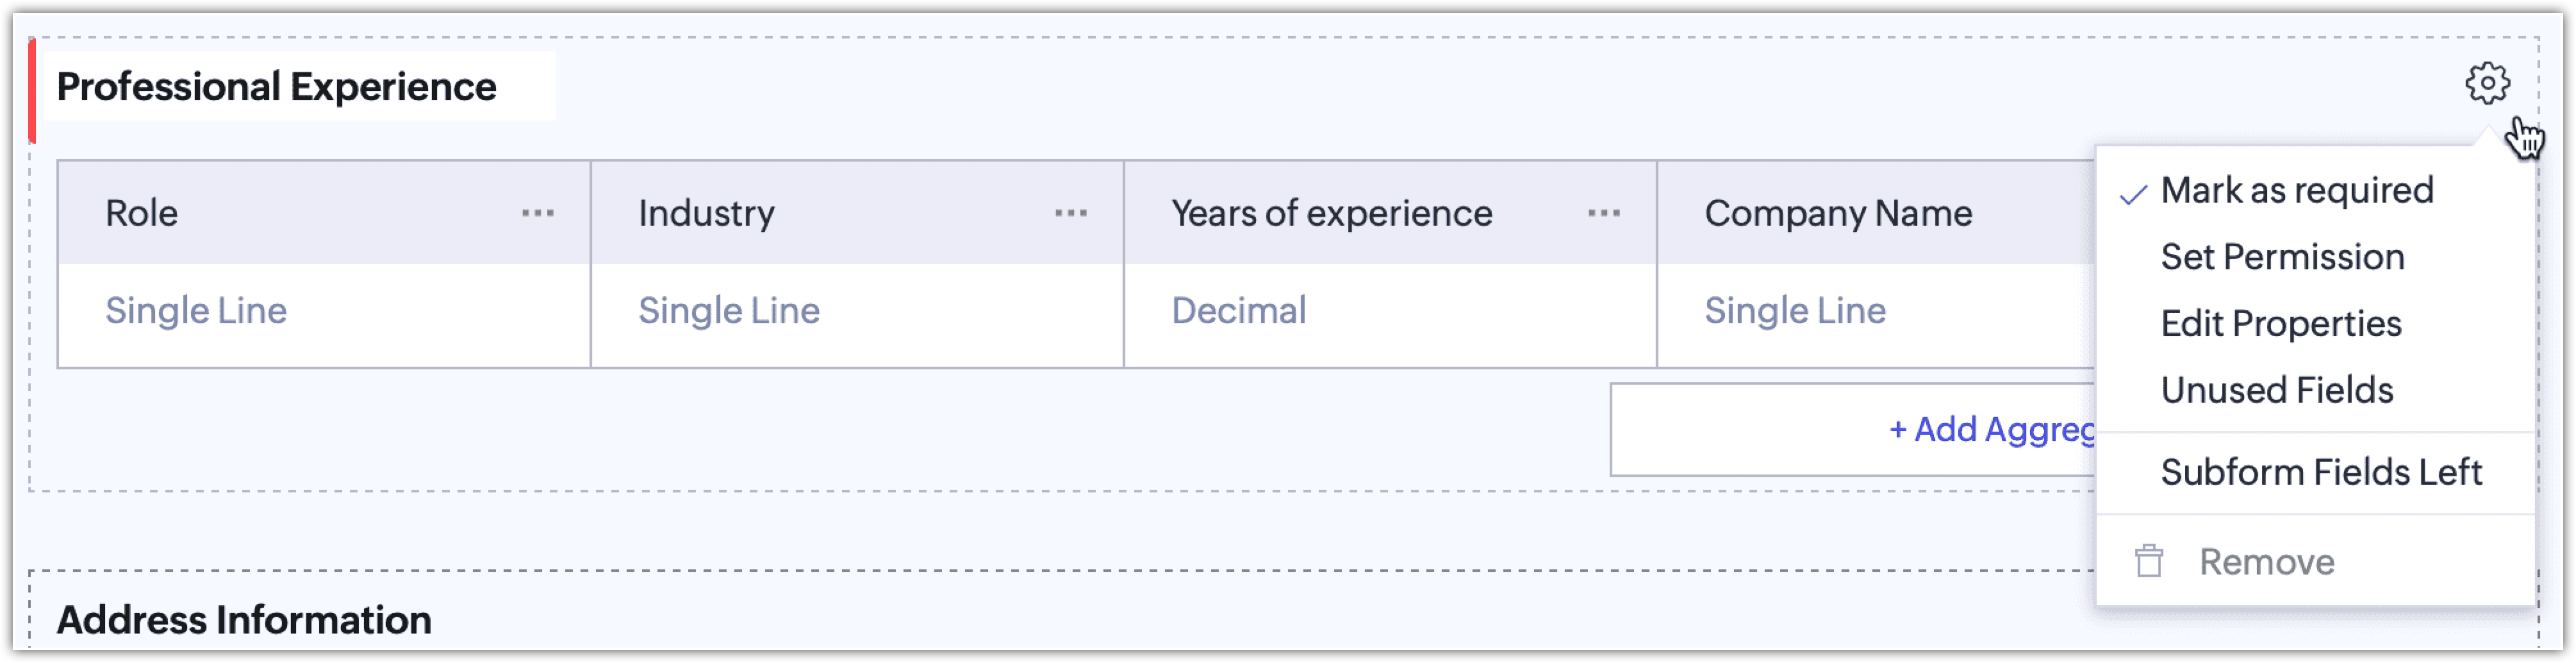Image resolution: width=2576 pixels, height=663 pixels.
Task: Open Role column three-dots options
Action: [x=538, y=213]
